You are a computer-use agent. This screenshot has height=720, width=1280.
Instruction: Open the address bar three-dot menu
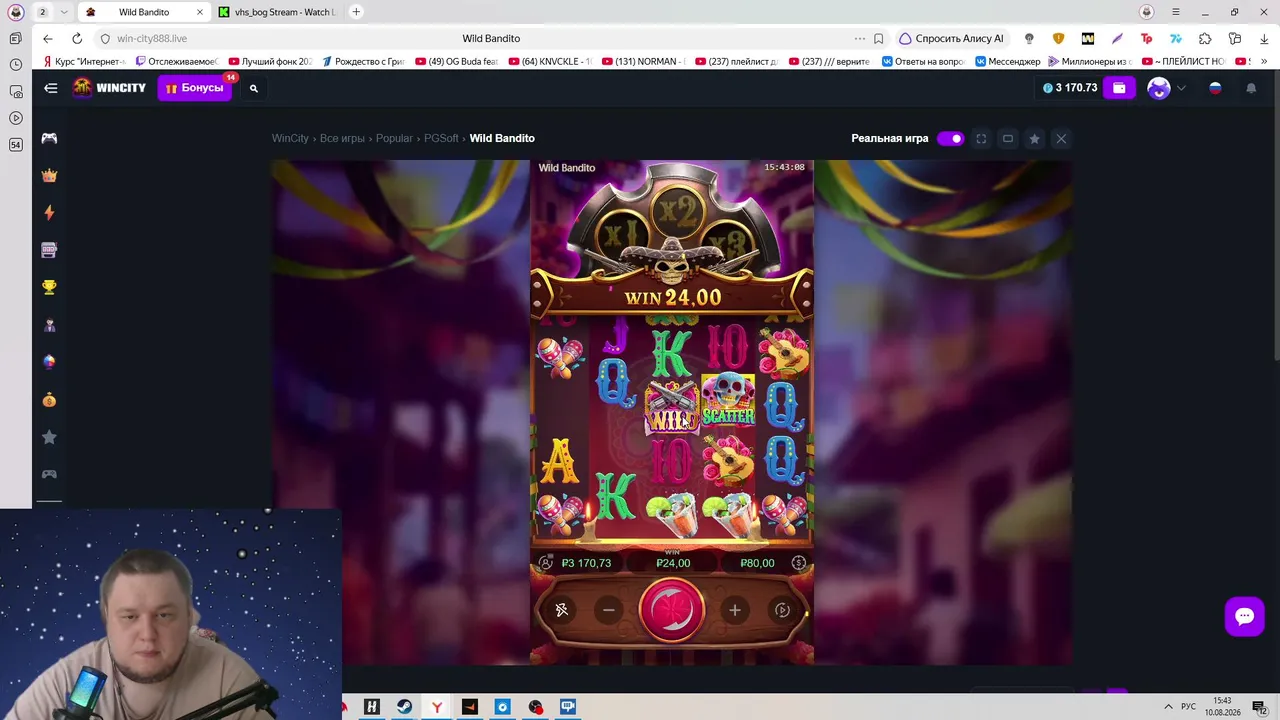(859, 39)
